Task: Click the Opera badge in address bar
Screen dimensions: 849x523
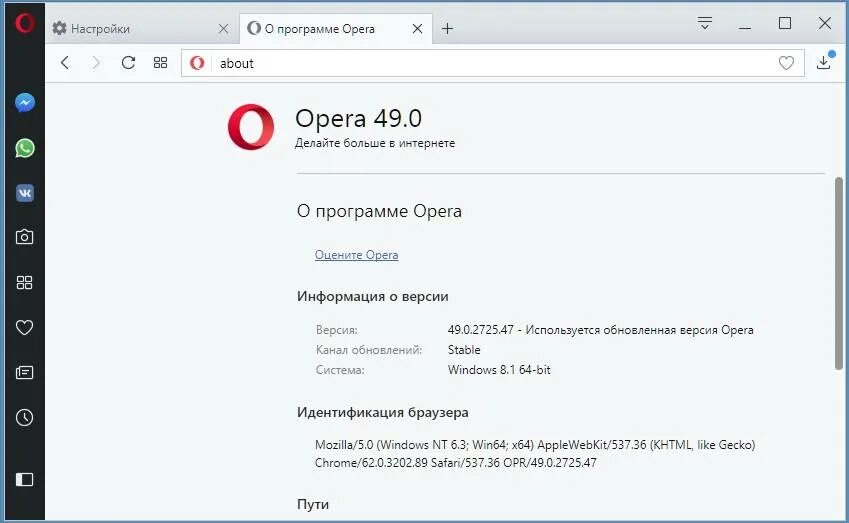Action: coord(197,63)
